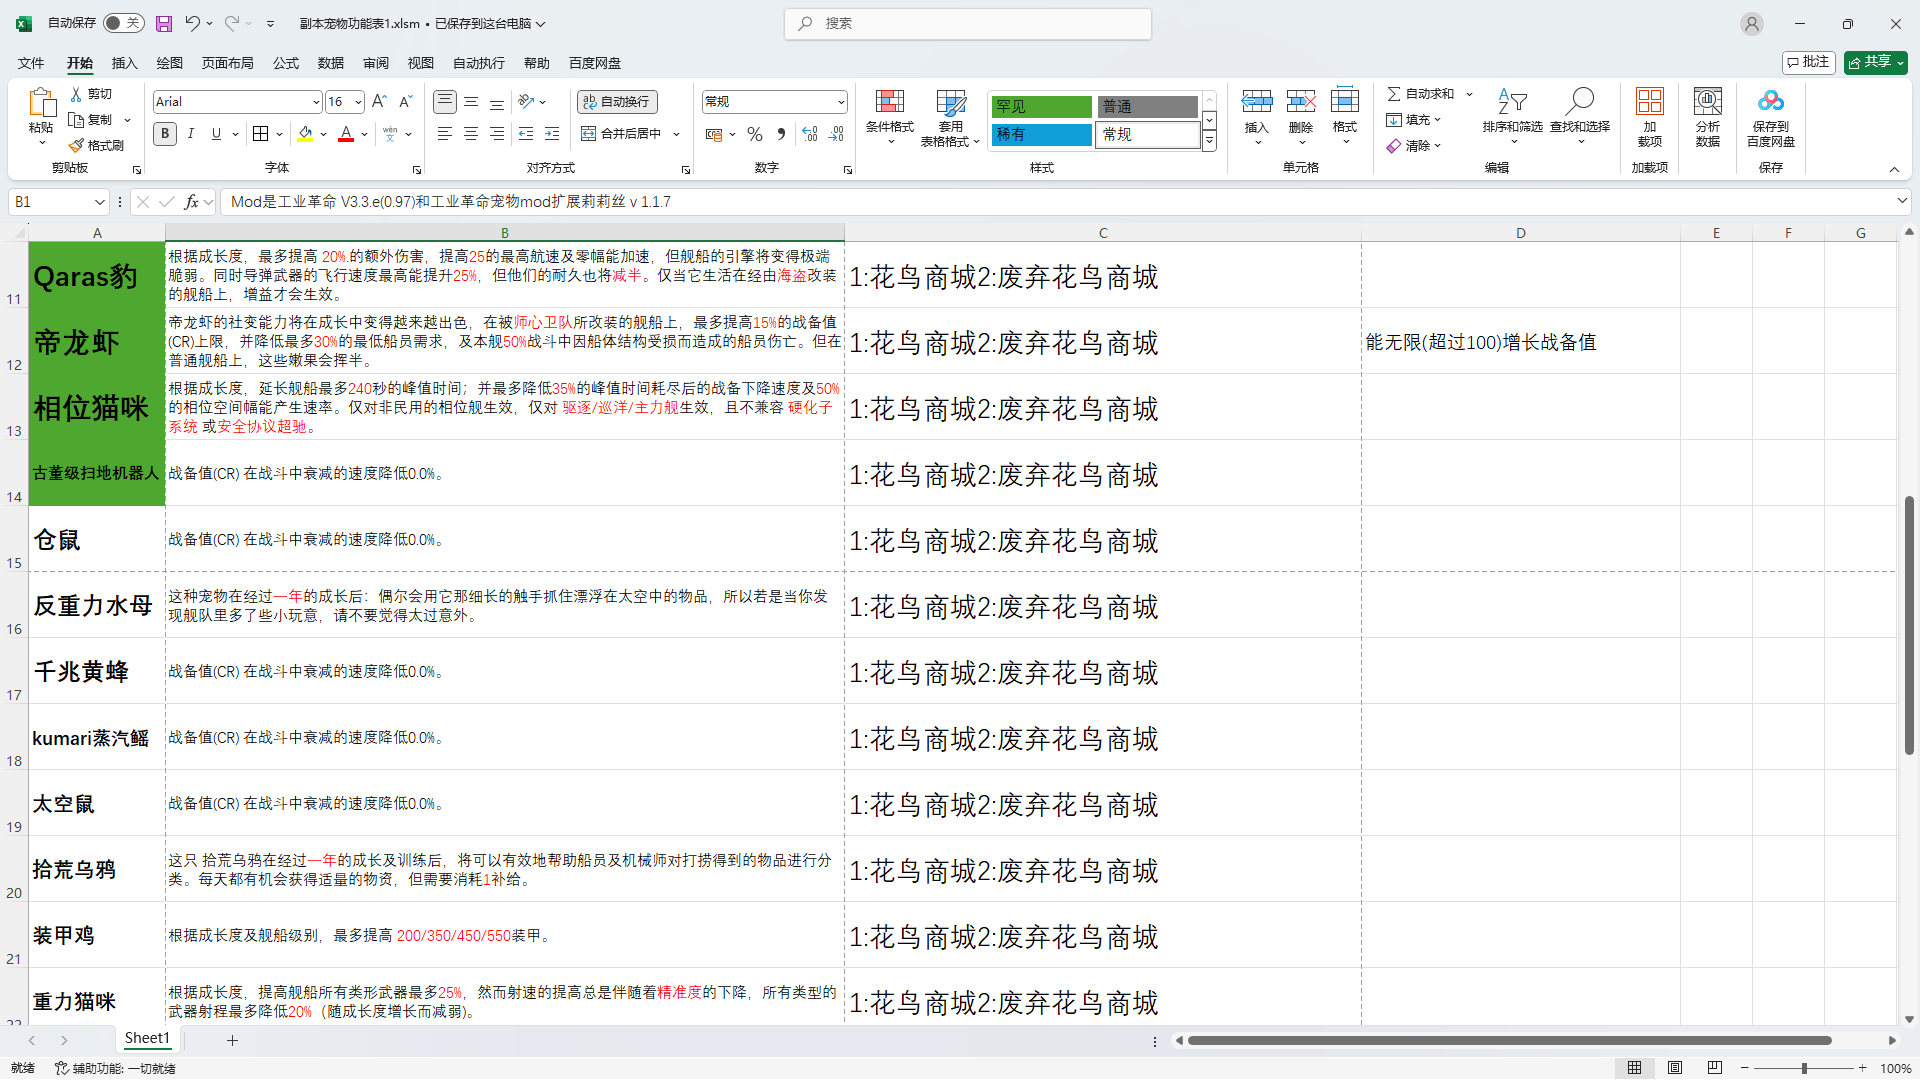Click the 保存到百度网盘 icon
This screenshot has width=1920, height=1080.
tap(1770, 113)
